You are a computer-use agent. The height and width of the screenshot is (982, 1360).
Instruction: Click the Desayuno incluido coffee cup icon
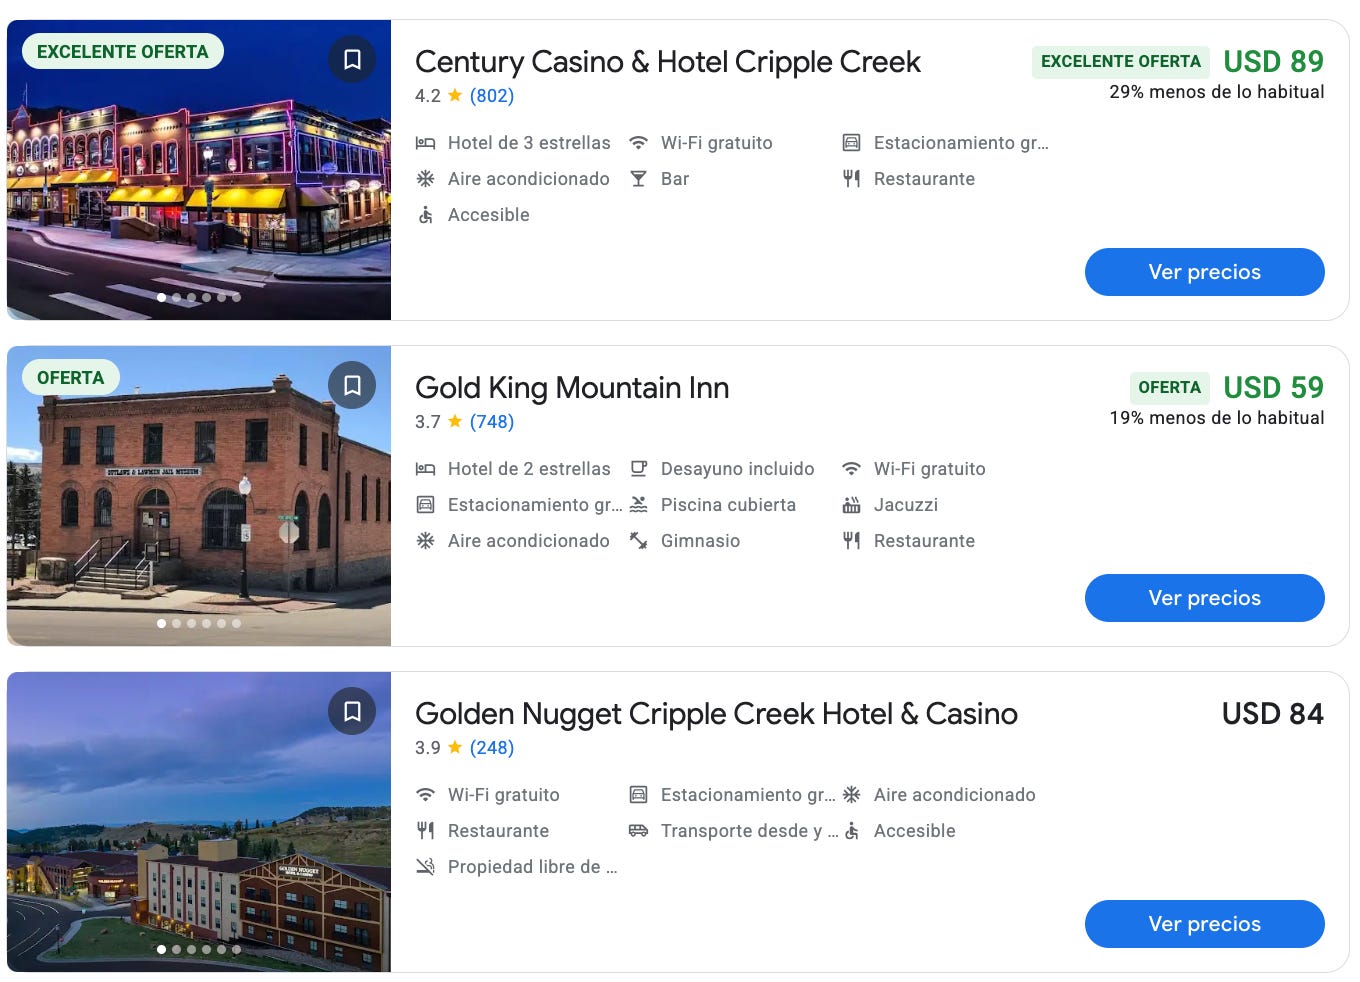point(638,469)
